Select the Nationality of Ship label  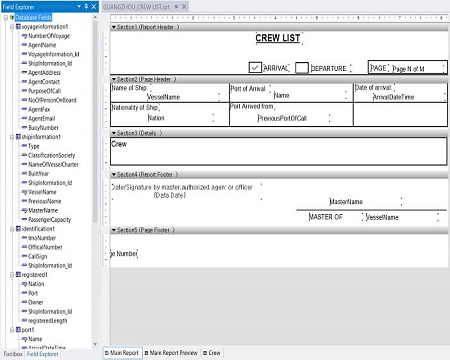135,107
